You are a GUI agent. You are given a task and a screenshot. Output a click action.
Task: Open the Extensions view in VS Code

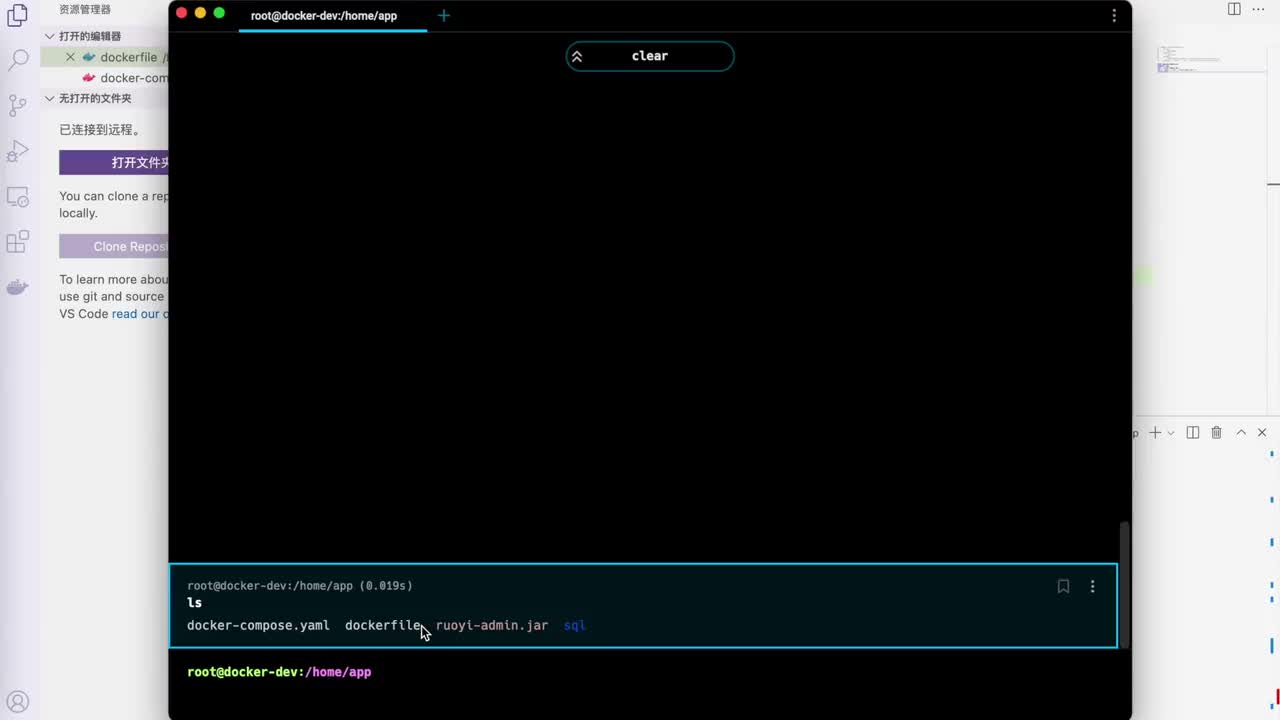tap(18, 242)
